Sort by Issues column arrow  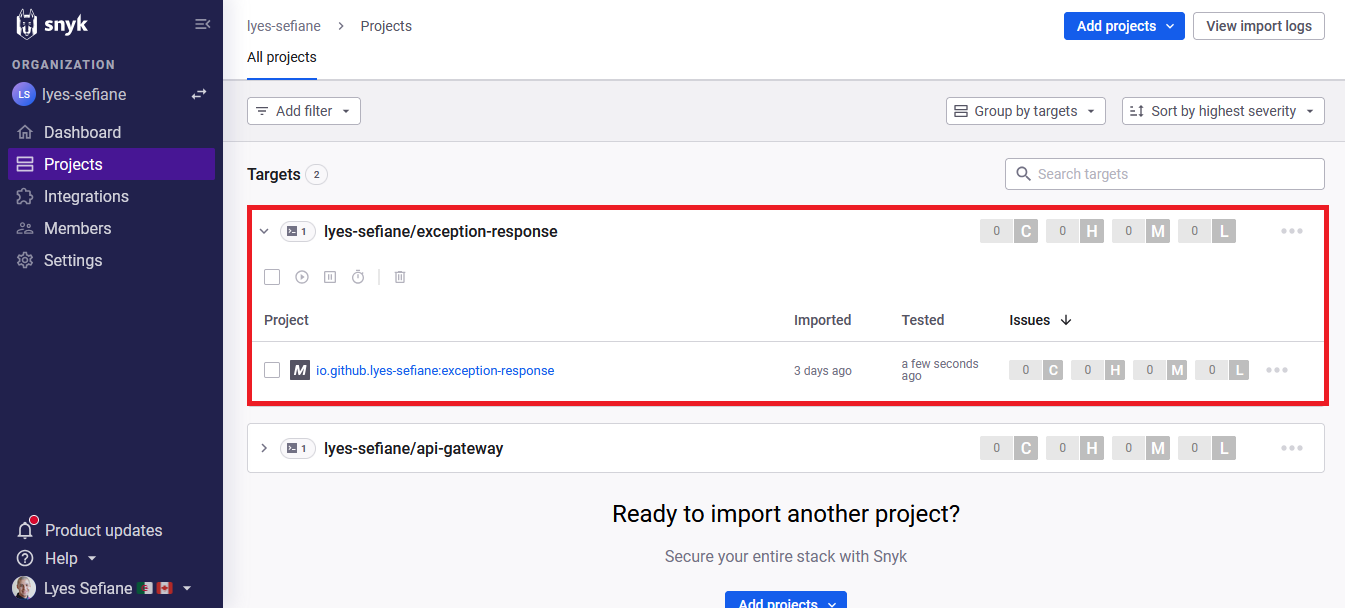click(1065, 320)
